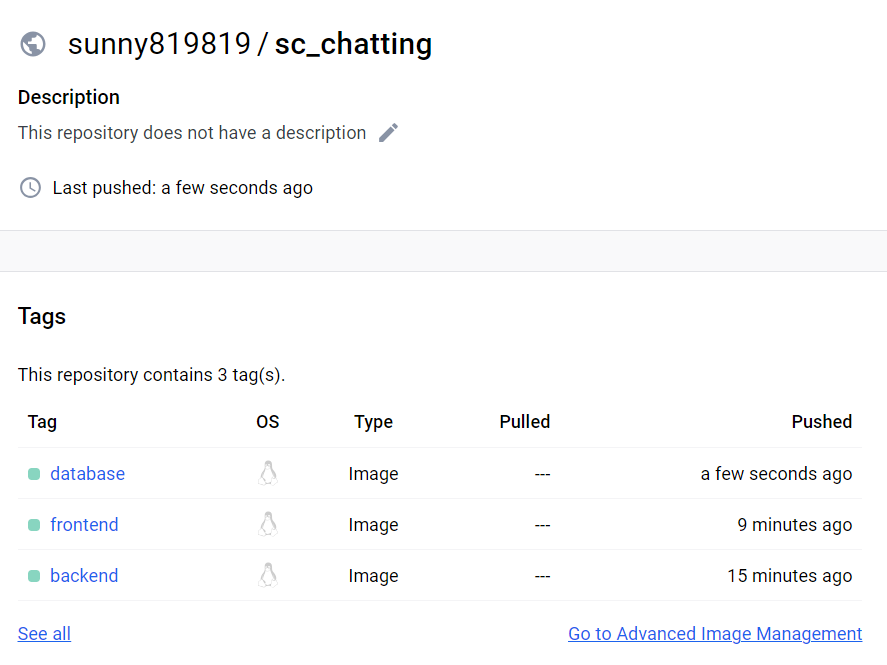Viewport: 887px width, 665px height.
Task: Click the sc_chatting repository name
Action: (354, 44)
